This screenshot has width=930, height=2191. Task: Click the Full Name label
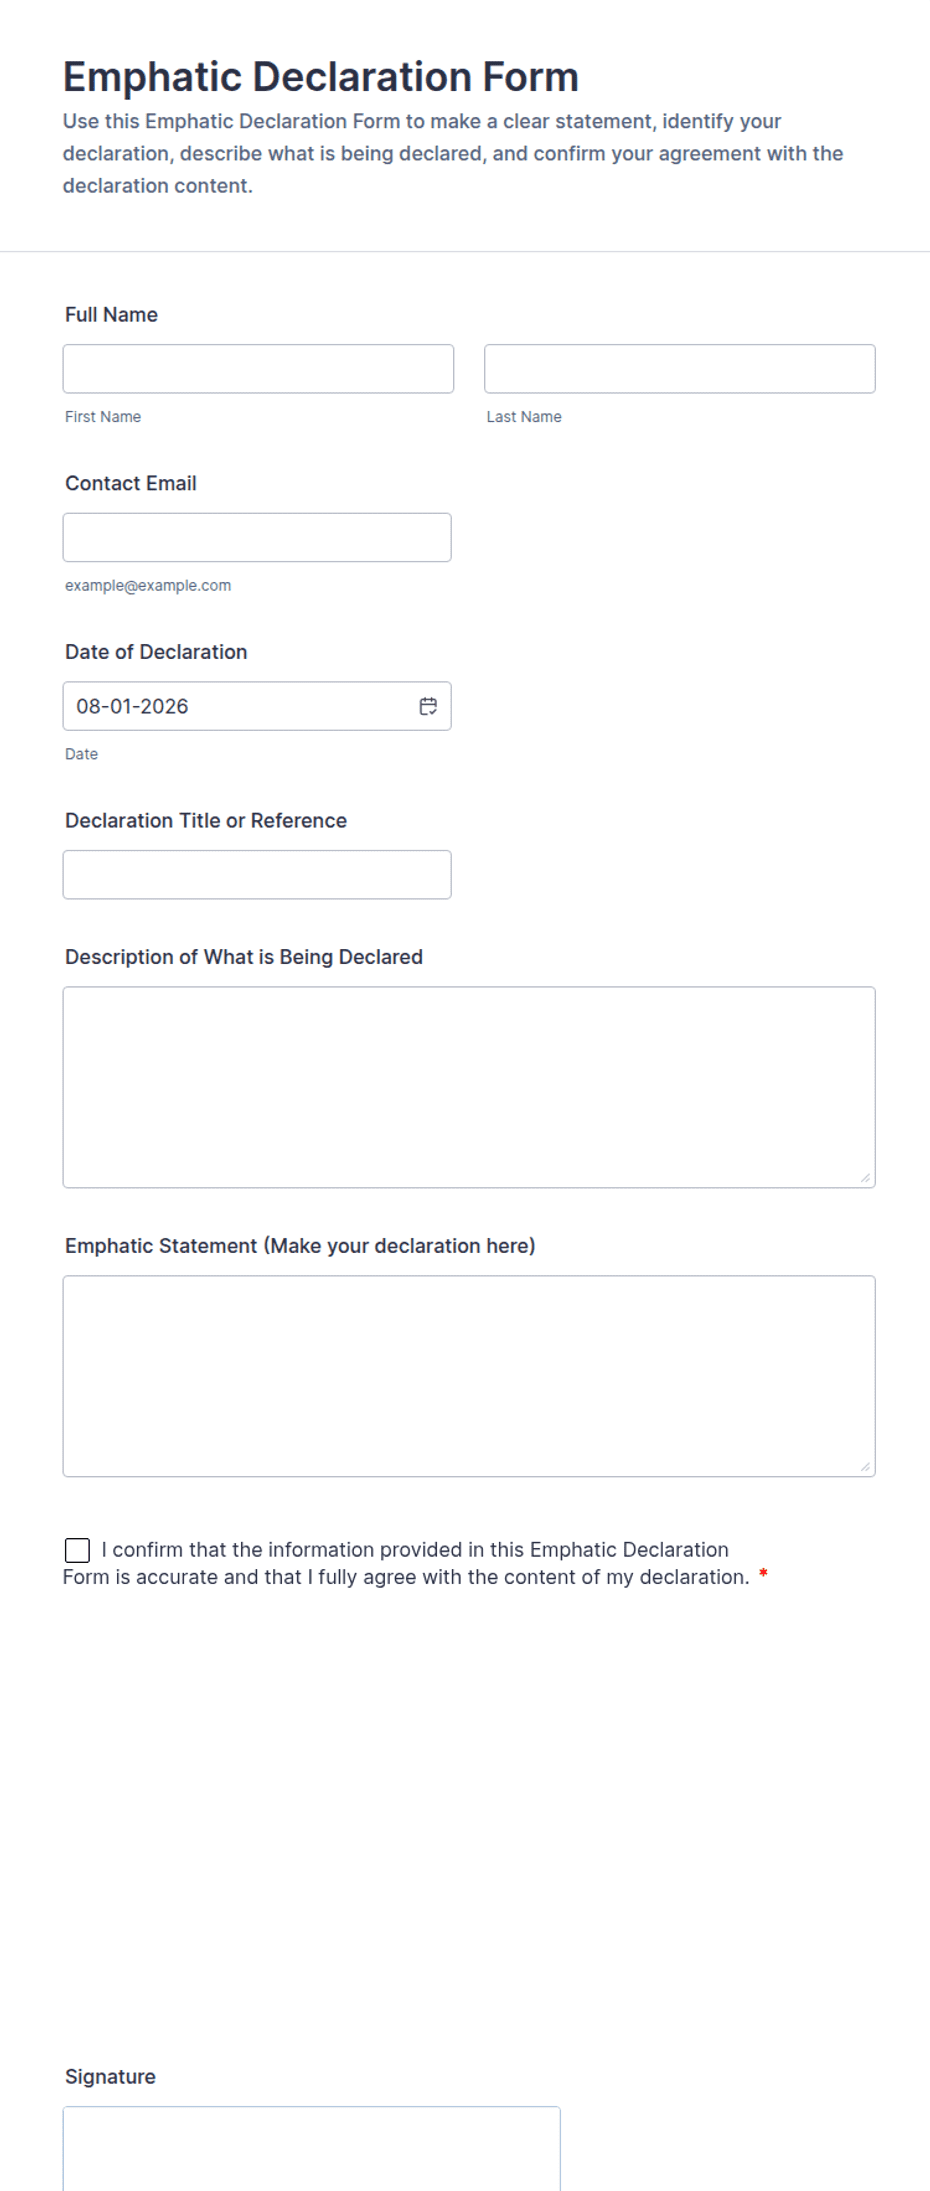tap(111, 315)
